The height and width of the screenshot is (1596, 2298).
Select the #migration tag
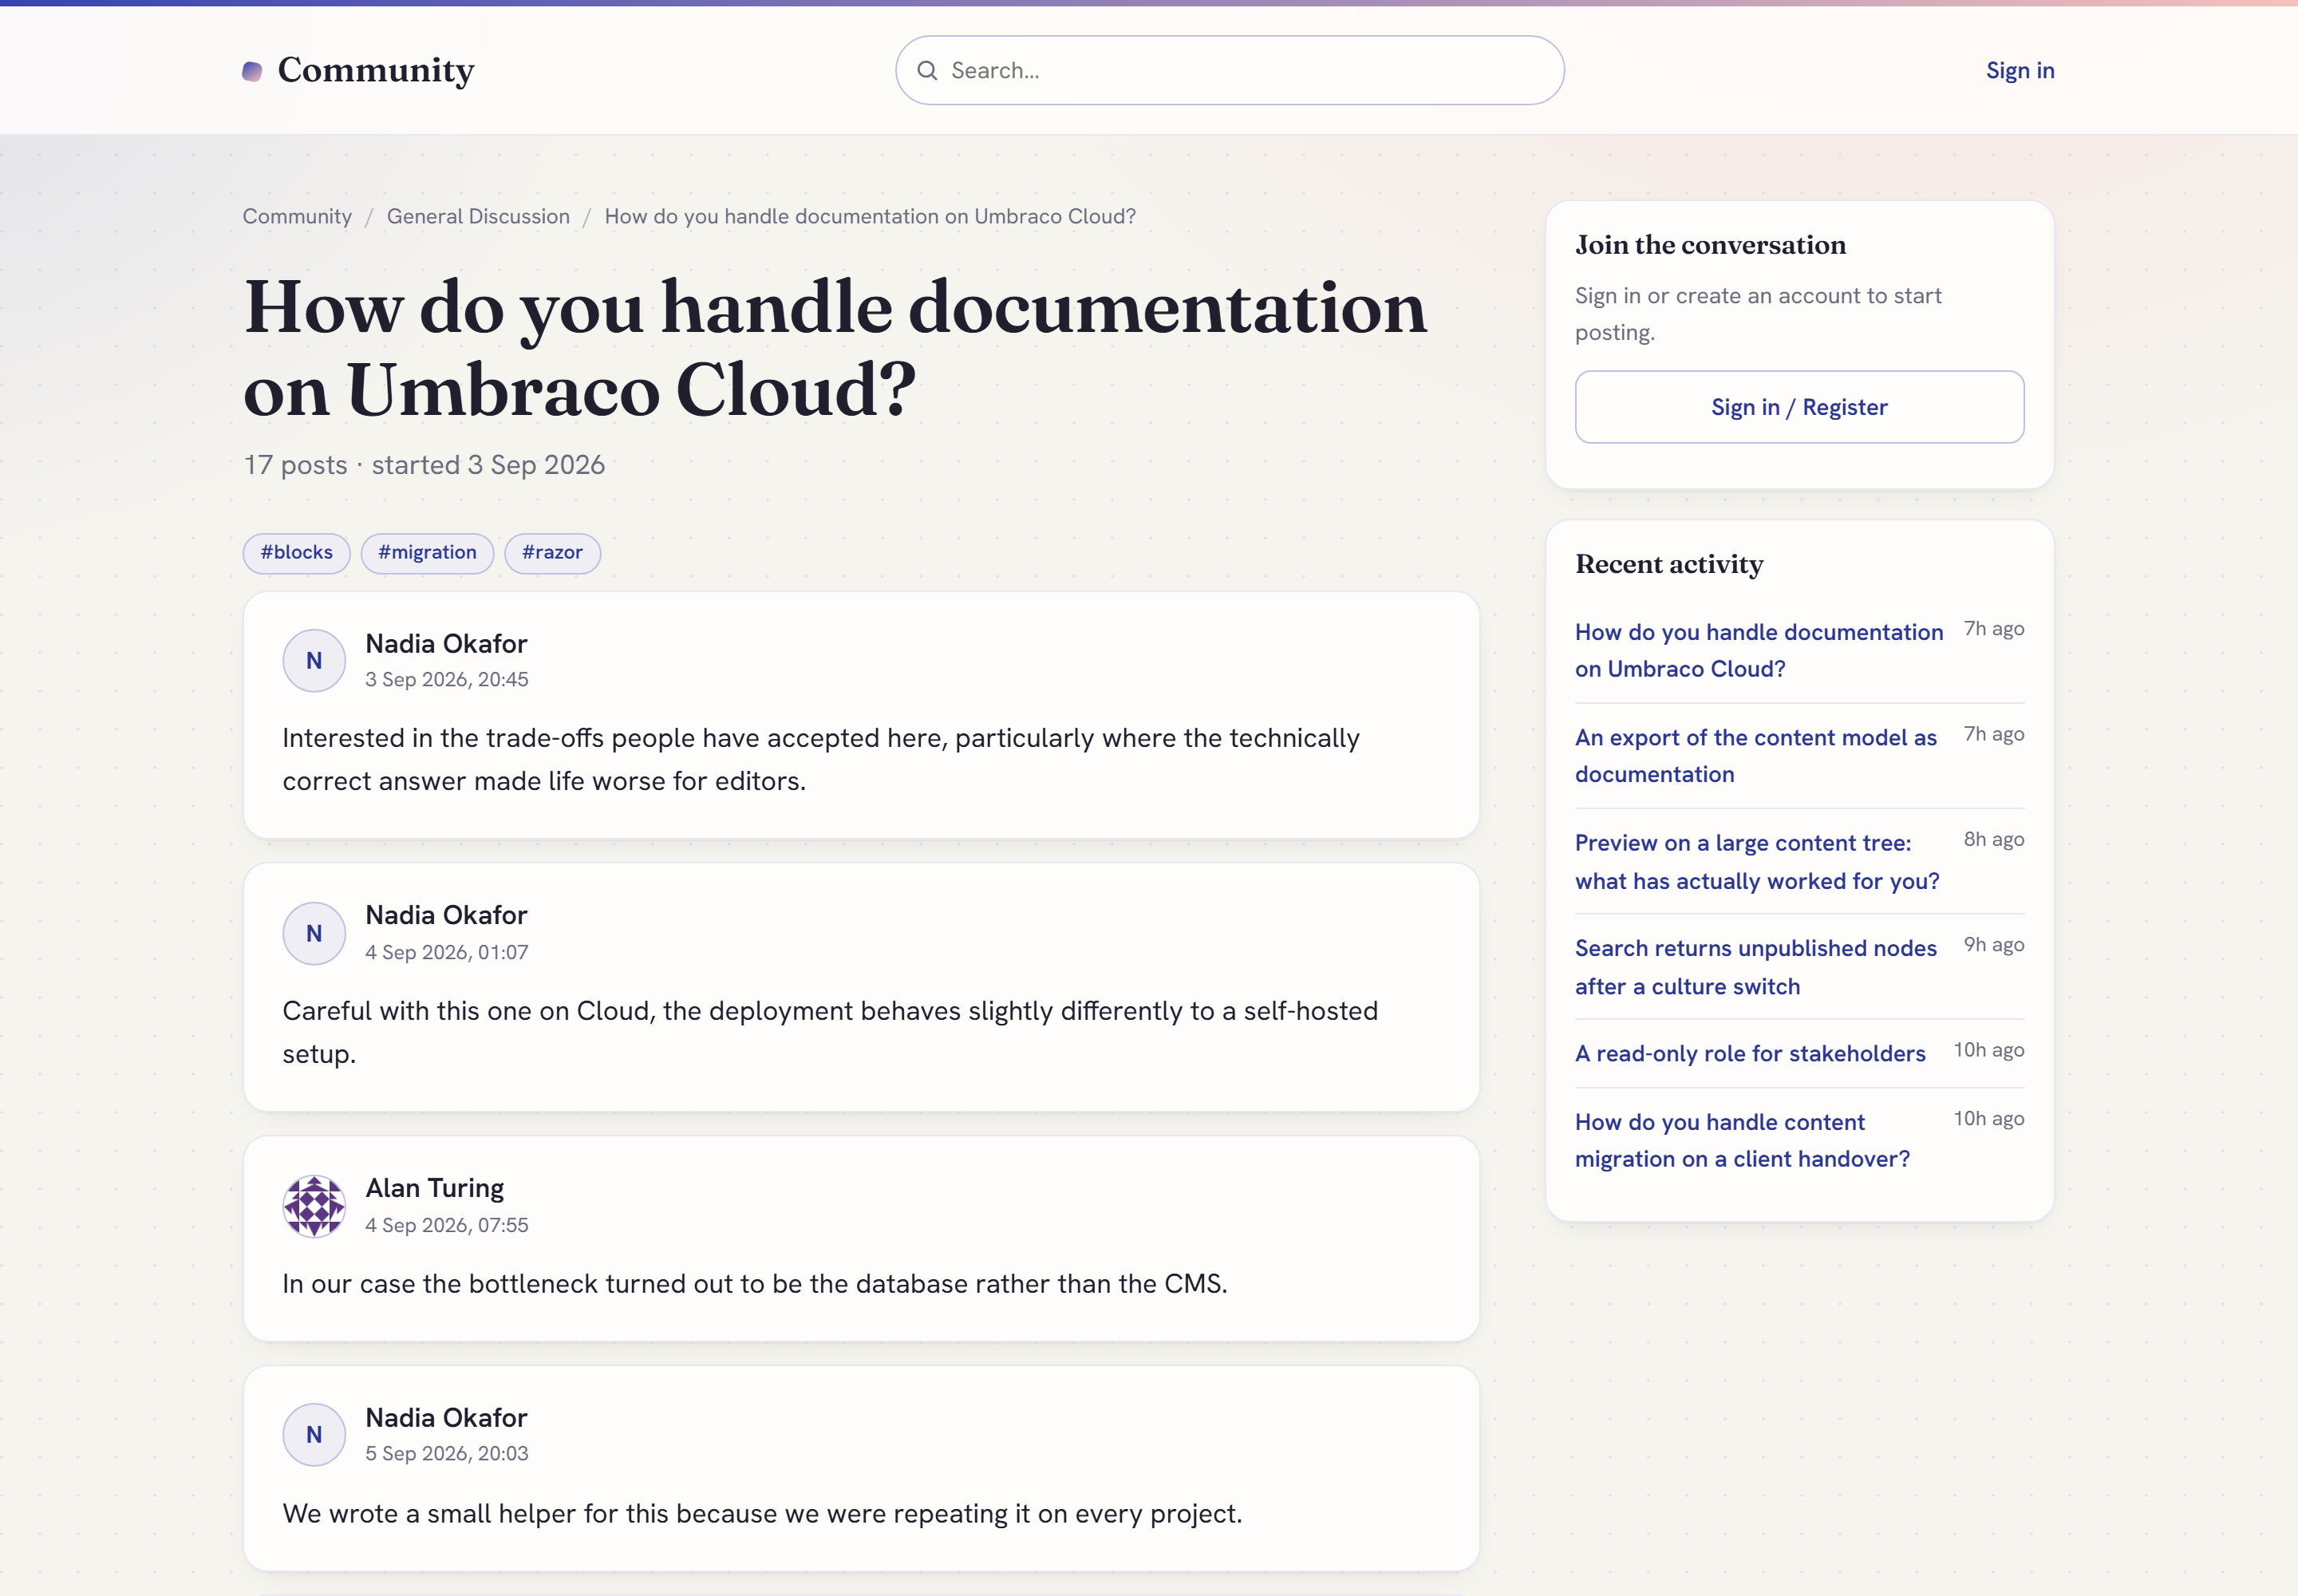427,553
